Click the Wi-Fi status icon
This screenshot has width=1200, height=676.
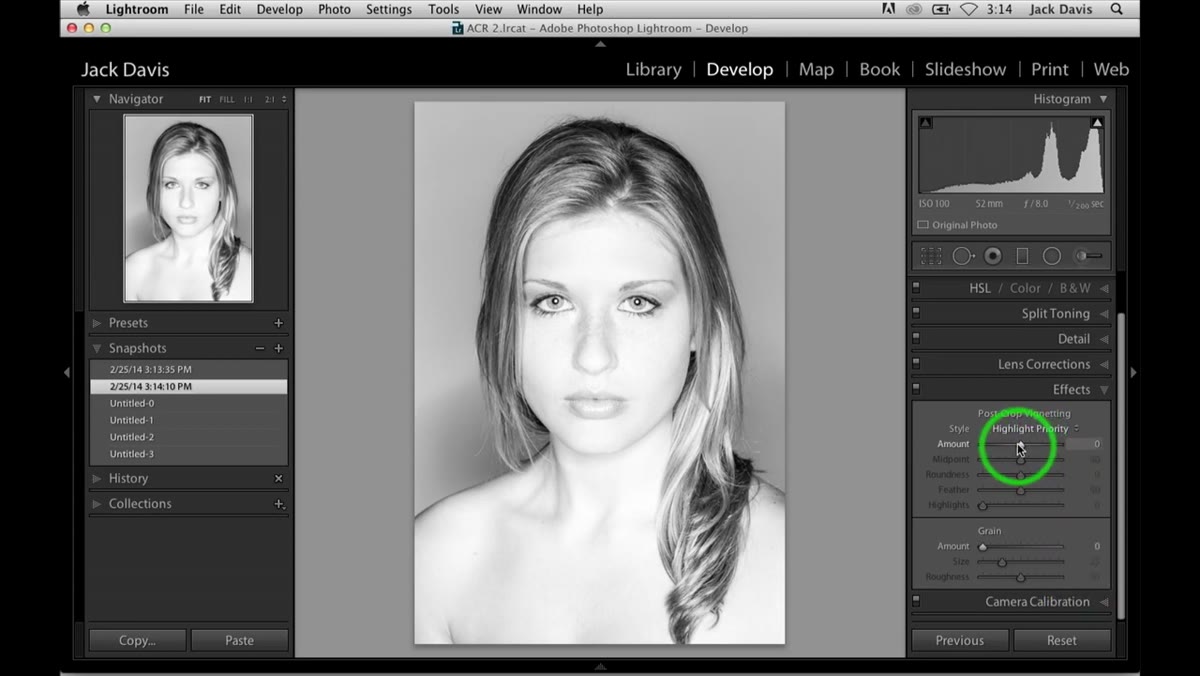pos(968,9)
